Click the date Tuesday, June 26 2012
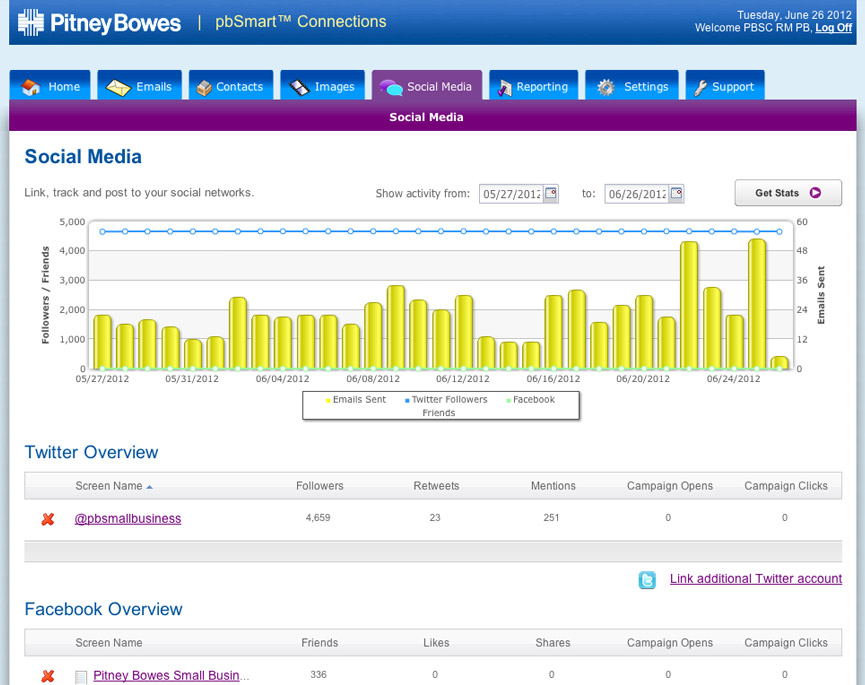Image resolution: width=865 pixels, height=685 pixels. tap(794, 15)
